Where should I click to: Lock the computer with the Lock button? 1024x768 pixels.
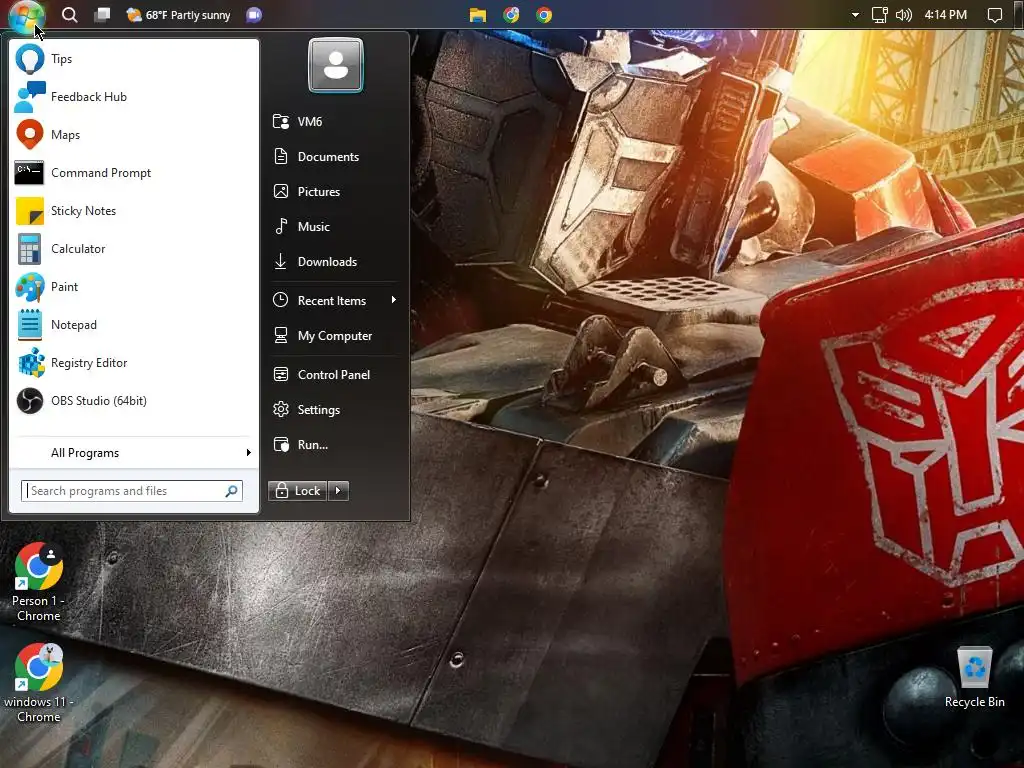point(298,491)
